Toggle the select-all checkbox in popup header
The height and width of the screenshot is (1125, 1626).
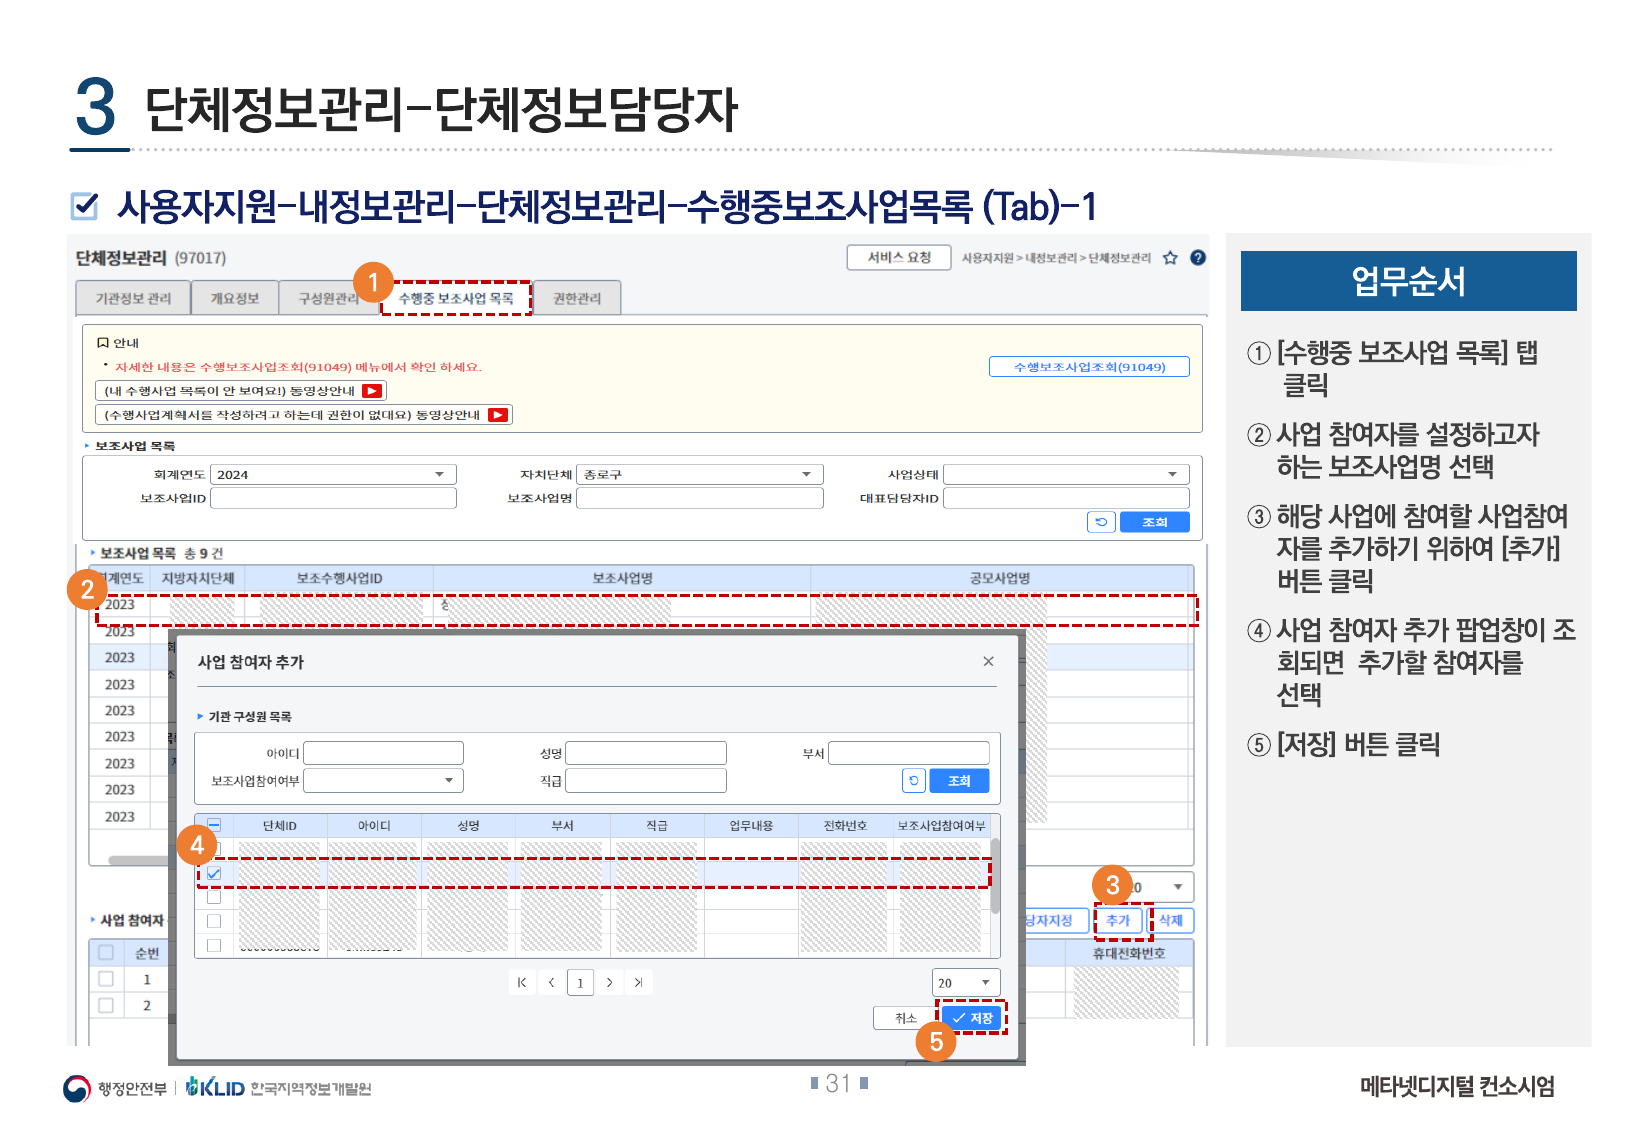(x=214, y=826)
